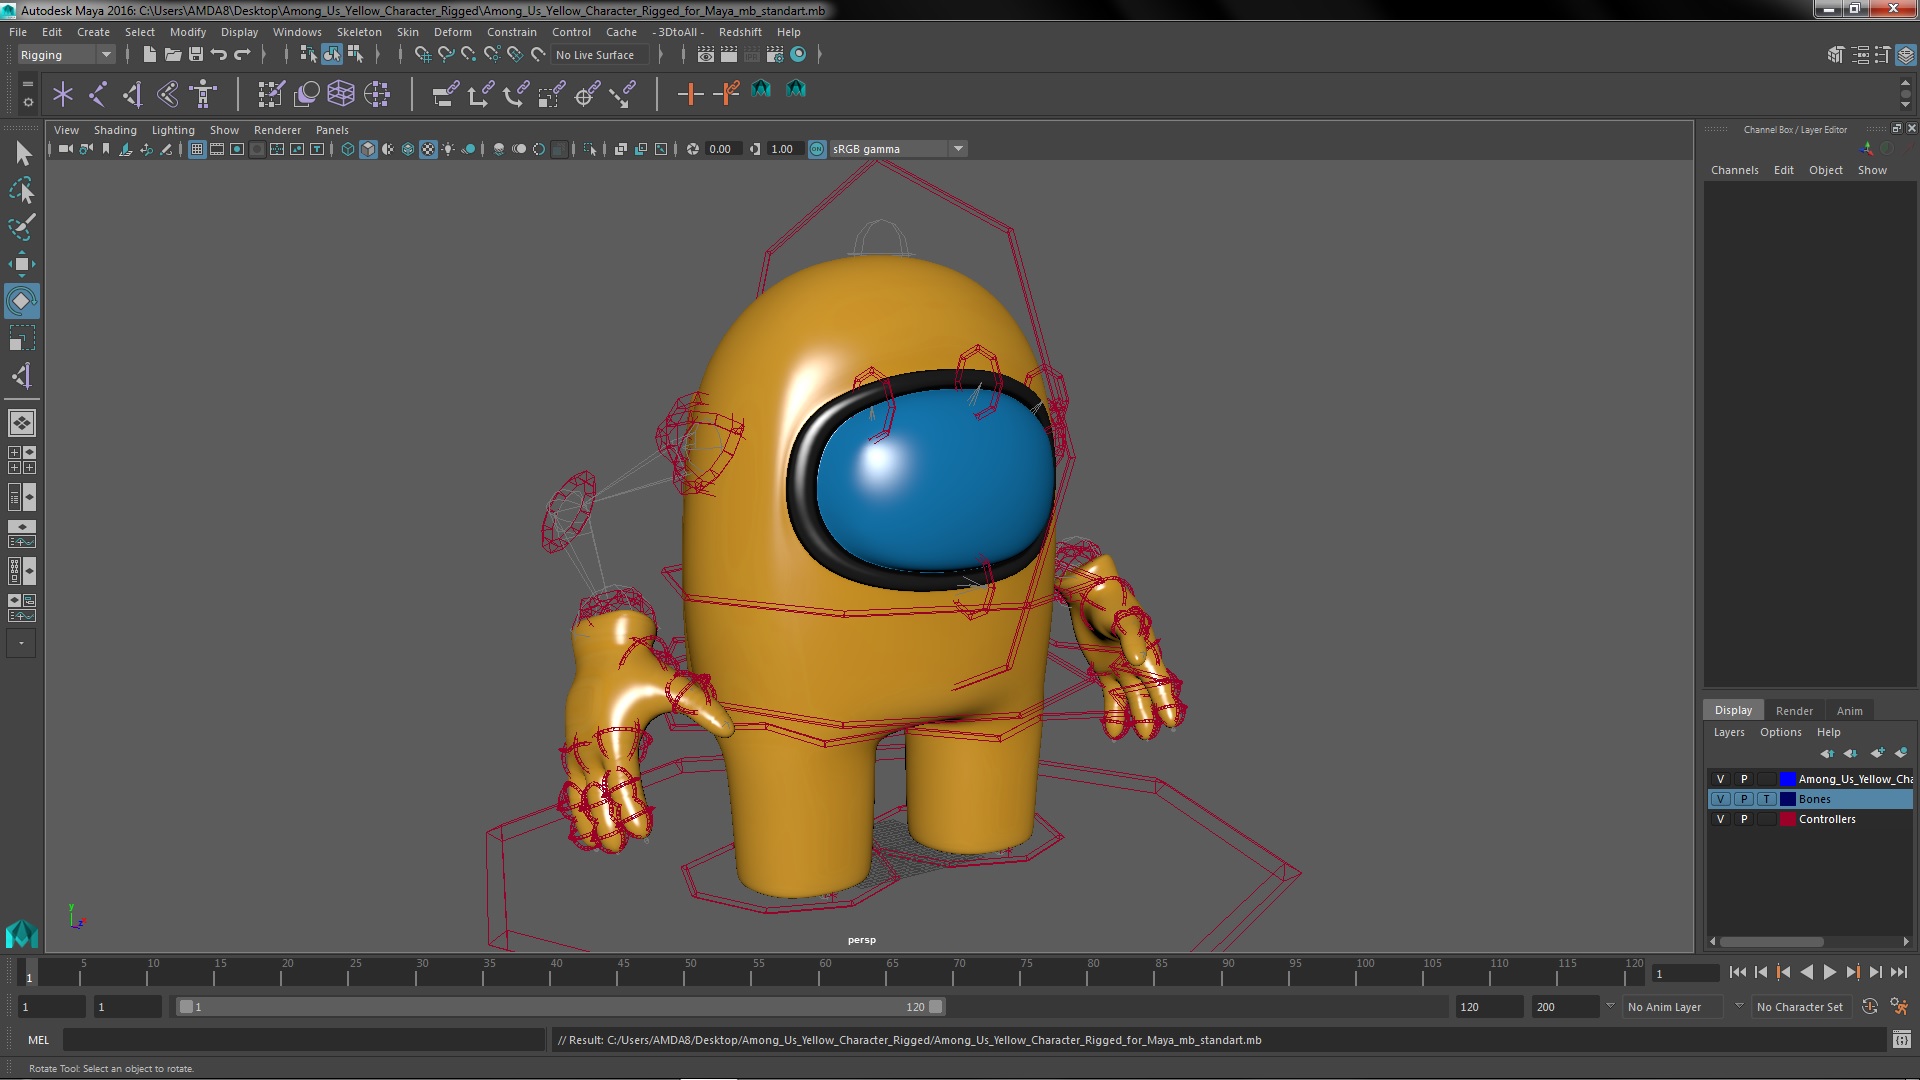The height and width of the screenshot is (1080, 1920).
Task: Click the Orient constraint shelf icon
Action: click(515, 94)
